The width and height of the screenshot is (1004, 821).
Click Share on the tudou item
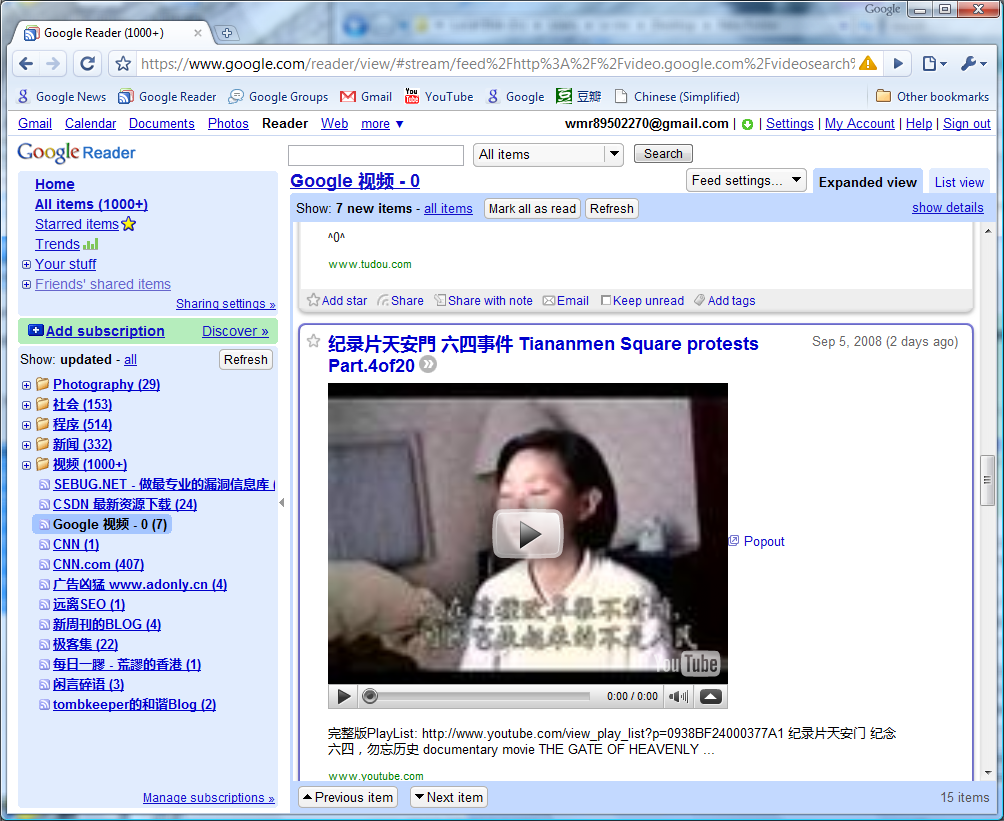[400, 300]
